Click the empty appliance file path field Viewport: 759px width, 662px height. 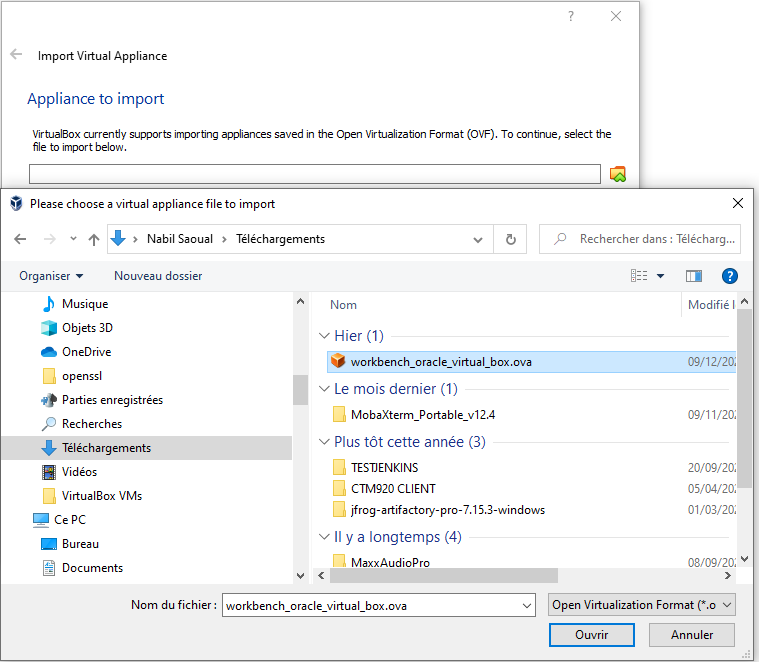(x=315, y=174)
